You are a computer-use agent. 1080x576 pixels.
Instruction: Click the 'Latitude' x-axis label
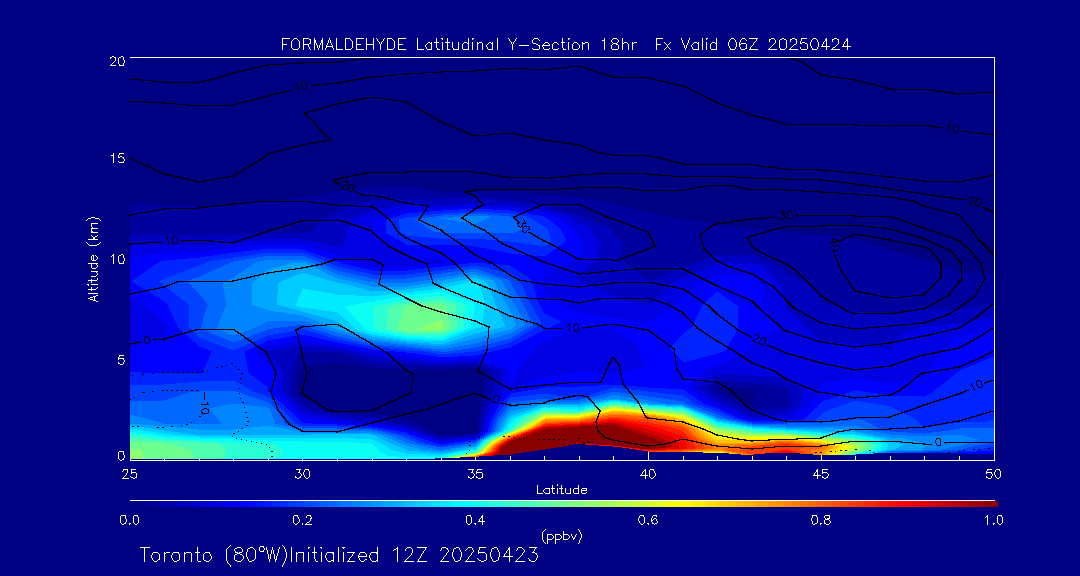click(561, 490)
